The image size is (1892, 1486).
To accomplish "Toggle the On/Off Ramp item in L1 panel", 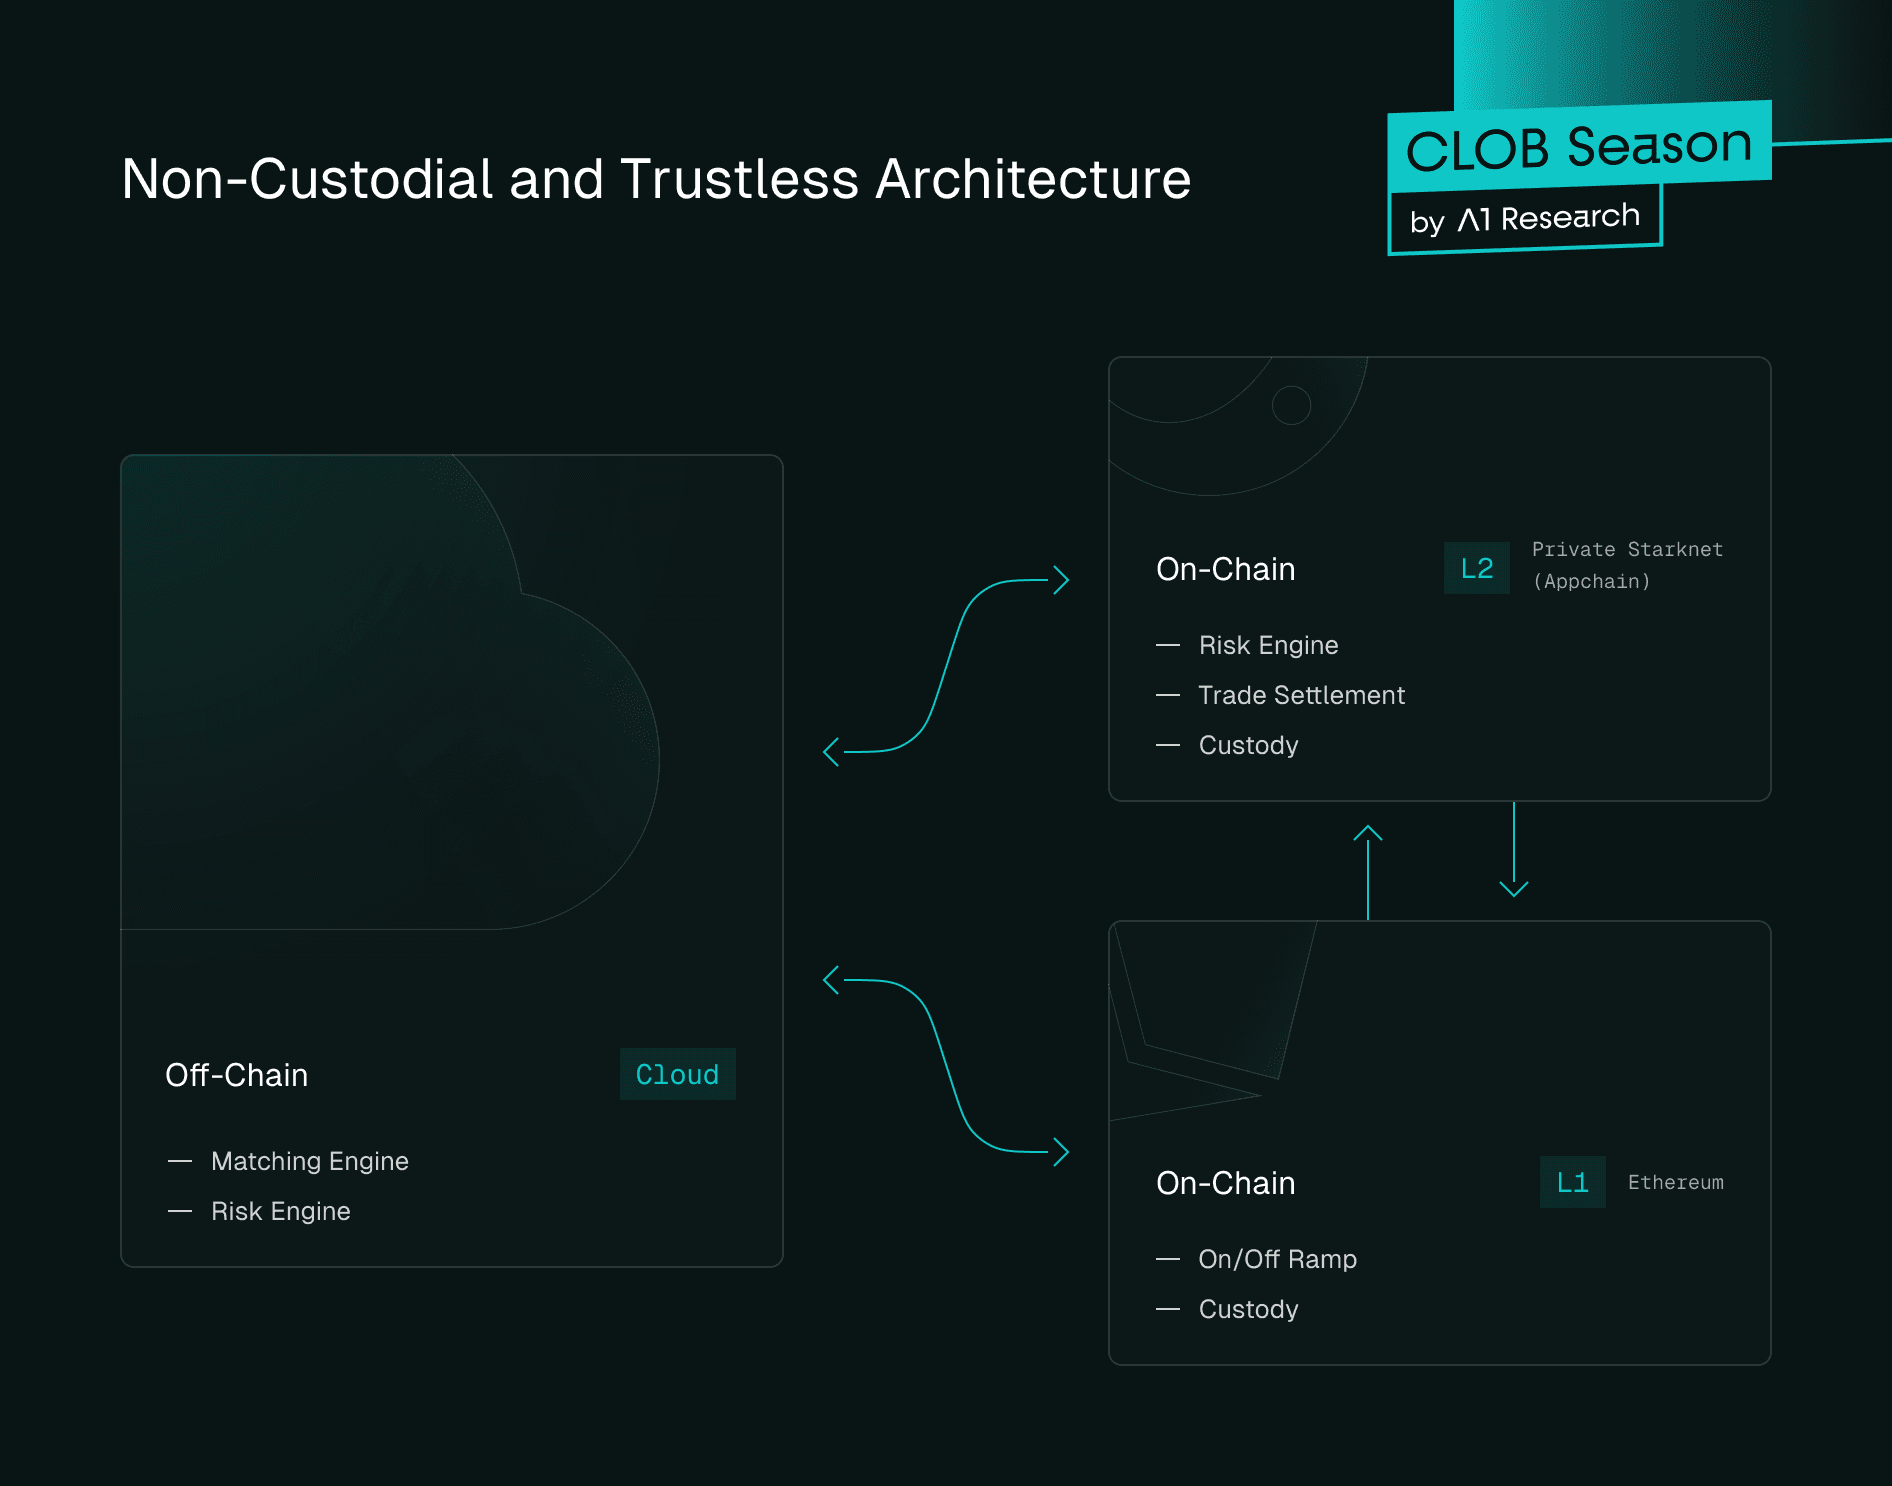I will click(1277, 1258).
